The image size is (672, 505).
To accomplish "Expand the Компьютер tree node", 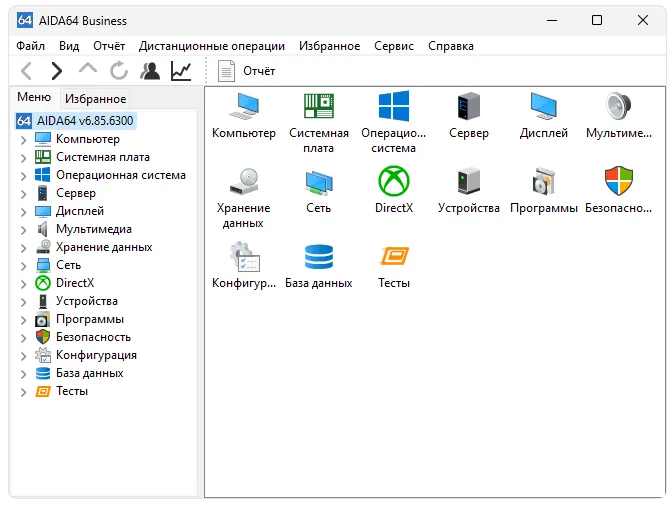I will point(24,139).
